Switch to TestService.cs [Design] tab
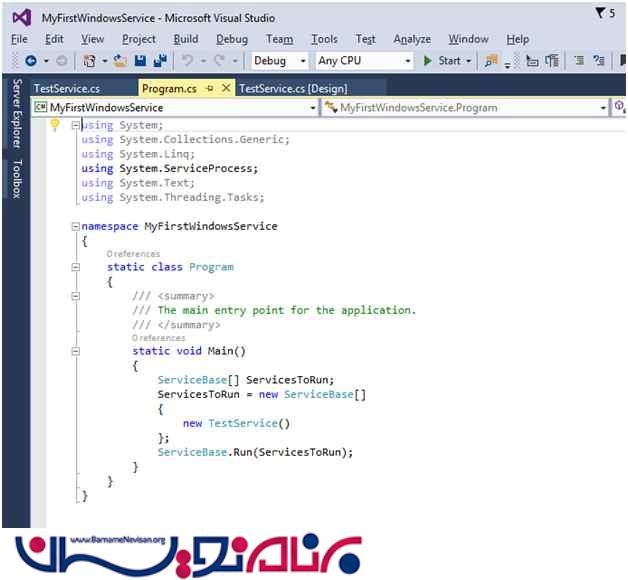 (293, 88)
